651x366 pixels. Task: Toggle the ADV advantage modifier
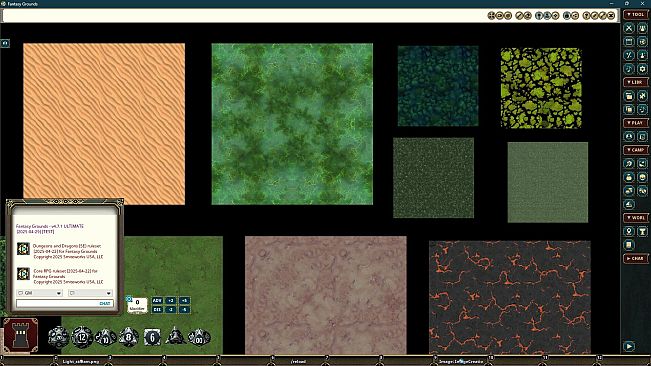157,300
